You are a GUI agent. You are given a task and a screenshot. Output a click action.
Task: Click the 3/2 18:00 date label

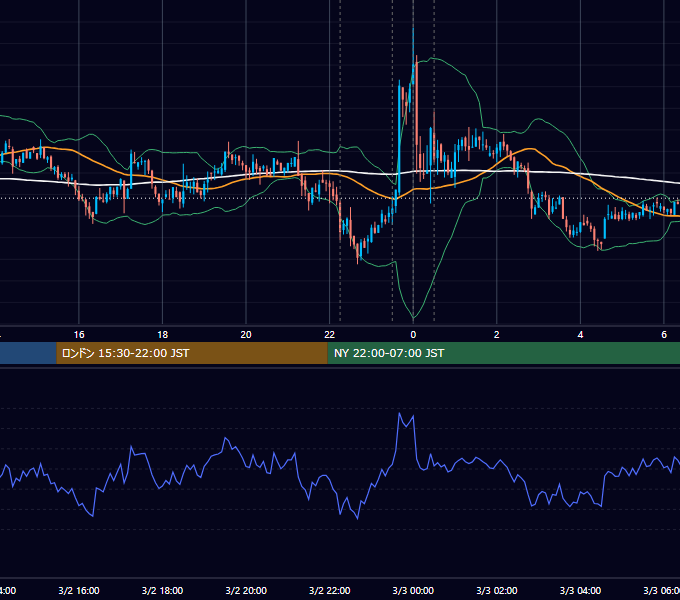pyautogui.click(x=163, y=590)
